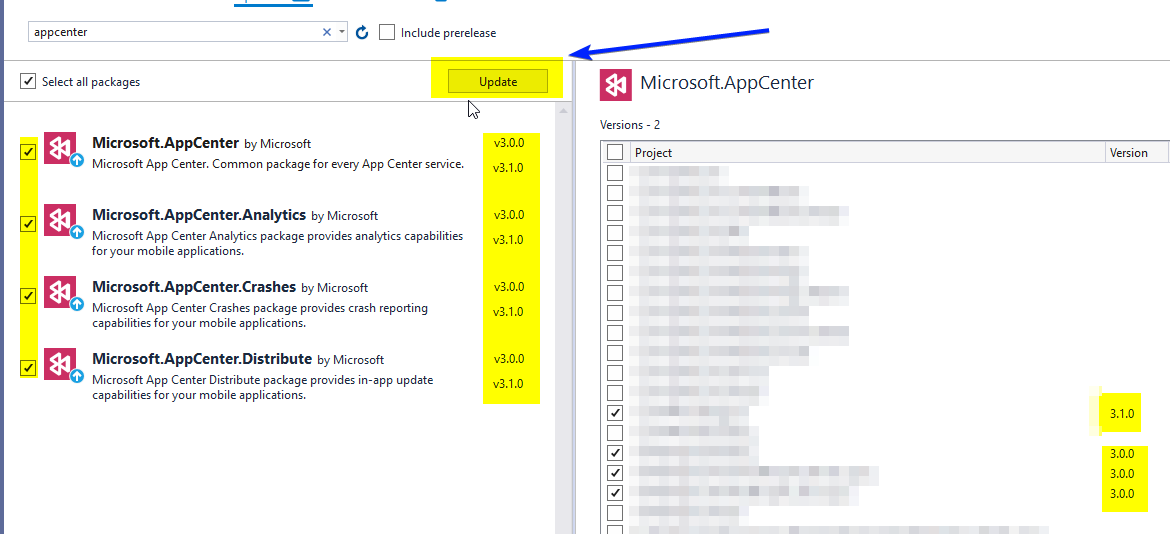The width and height of the screenshot is (1170, 534).
Task: Toggle the Include prerelease checkbox
Action: 387,33
